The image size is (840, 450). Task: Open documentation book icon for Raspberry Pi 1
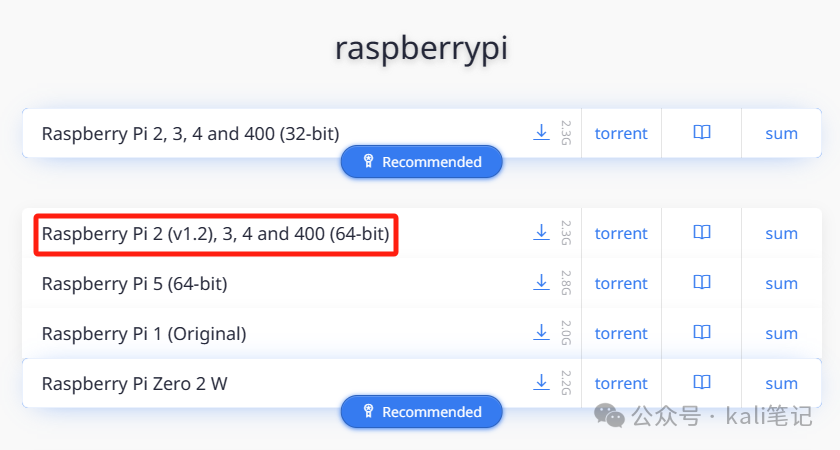point(702,333)
